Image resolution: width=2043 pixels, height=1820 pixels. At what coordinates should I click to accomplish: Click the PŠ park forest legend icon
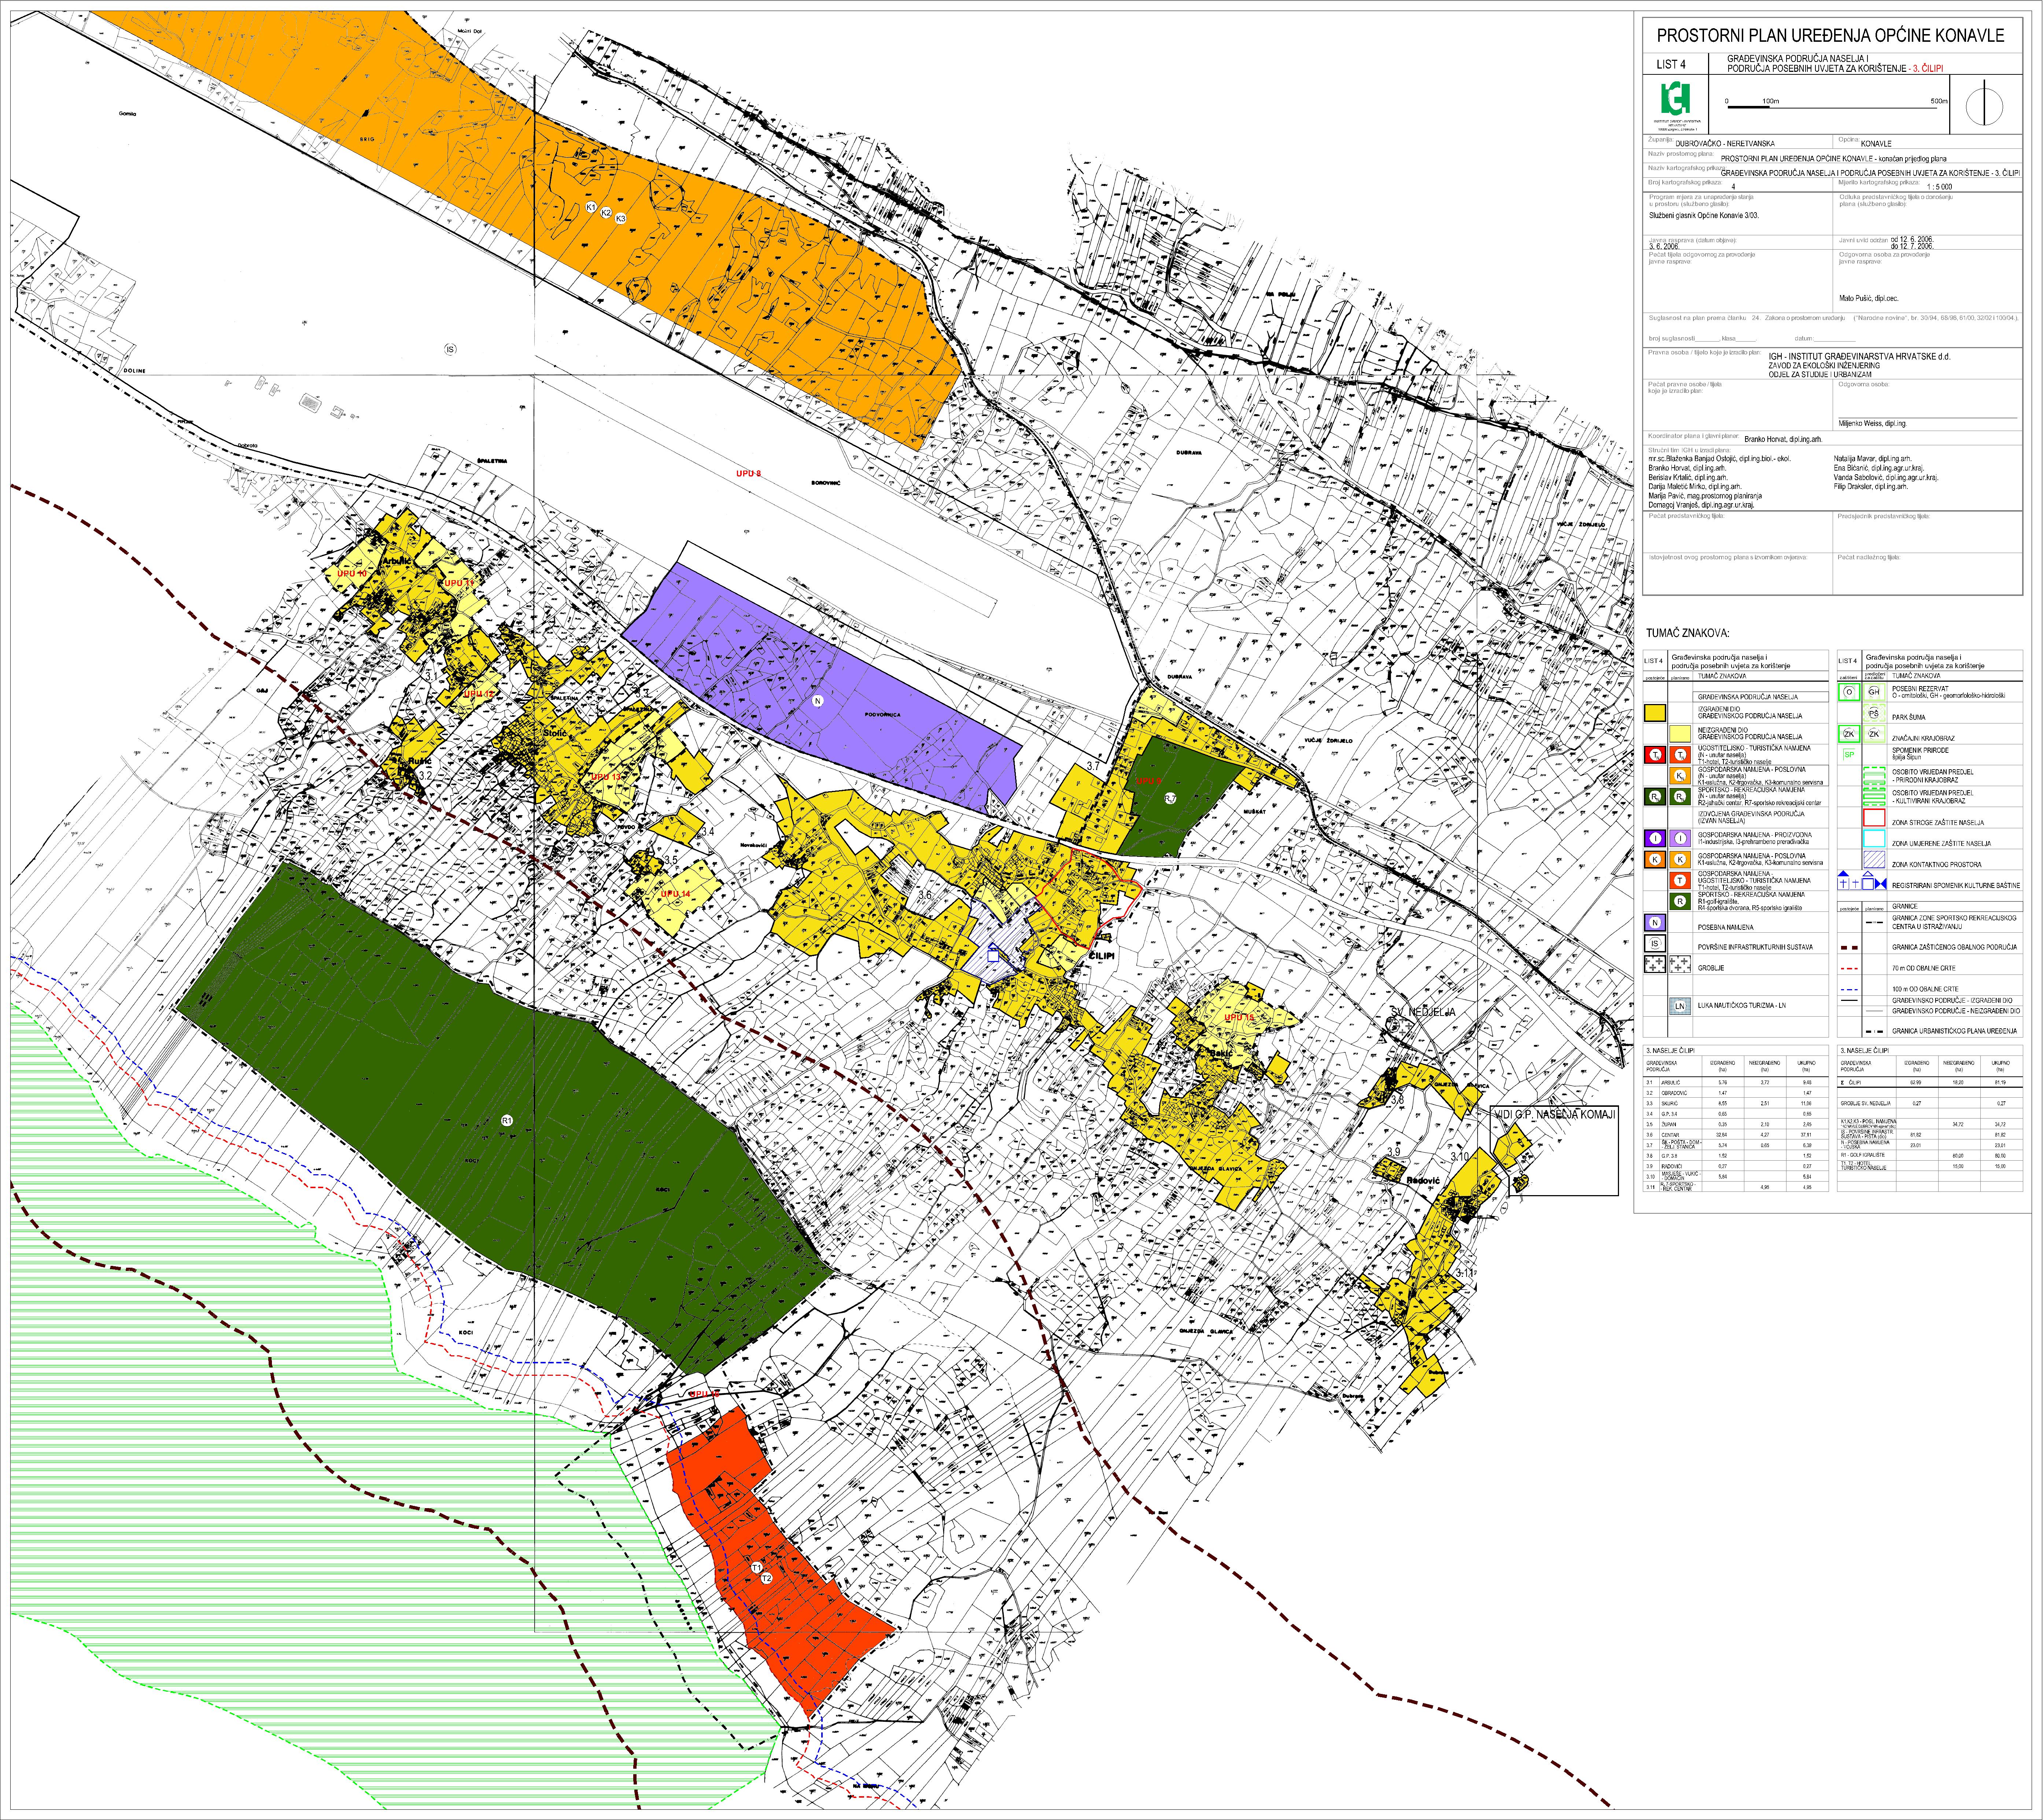pos(1874,713)
